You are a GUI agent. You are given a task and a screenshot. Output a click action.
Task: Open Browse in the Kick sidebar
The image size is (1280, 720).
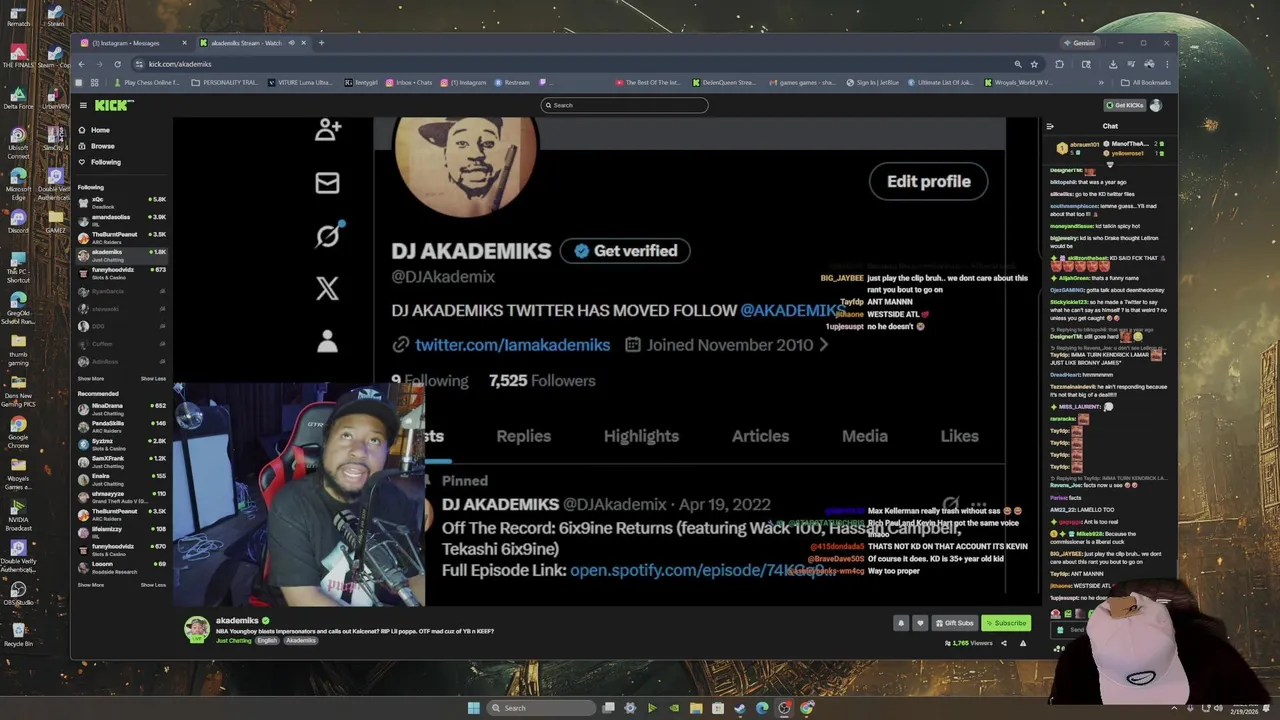(x=102, y=146)
